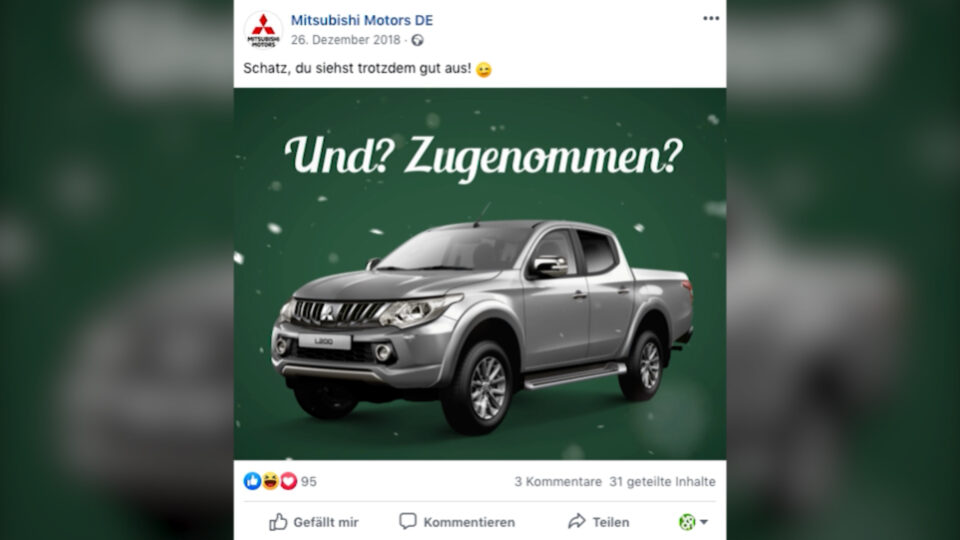Click the Mitsubishi Motors profile picture
Viewport: 960px width, 540px height.
click(263, 30)
